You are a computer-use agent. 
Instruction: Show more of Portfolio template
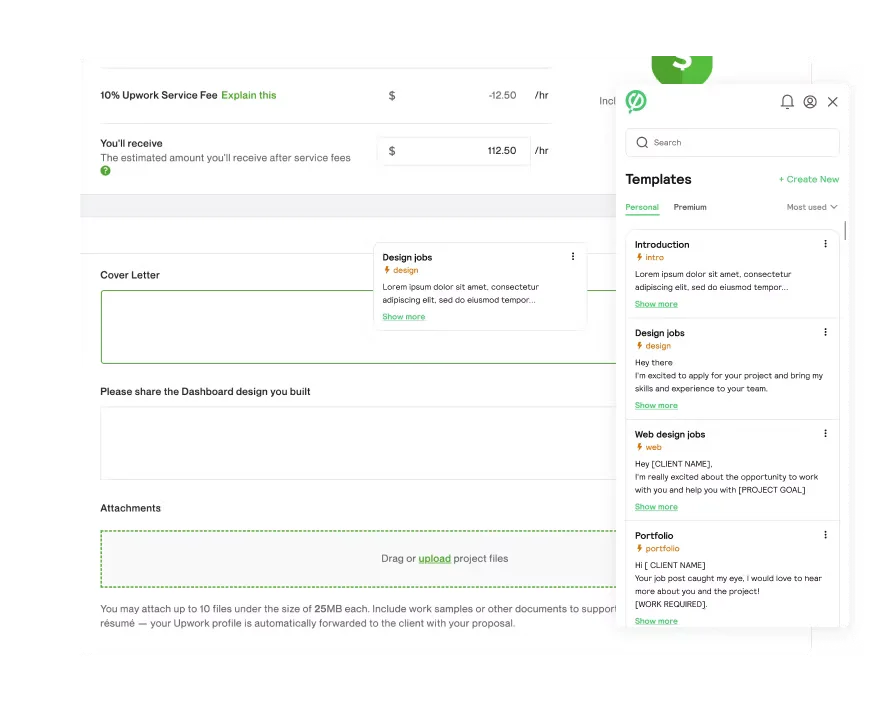click(x=656, y=621)
